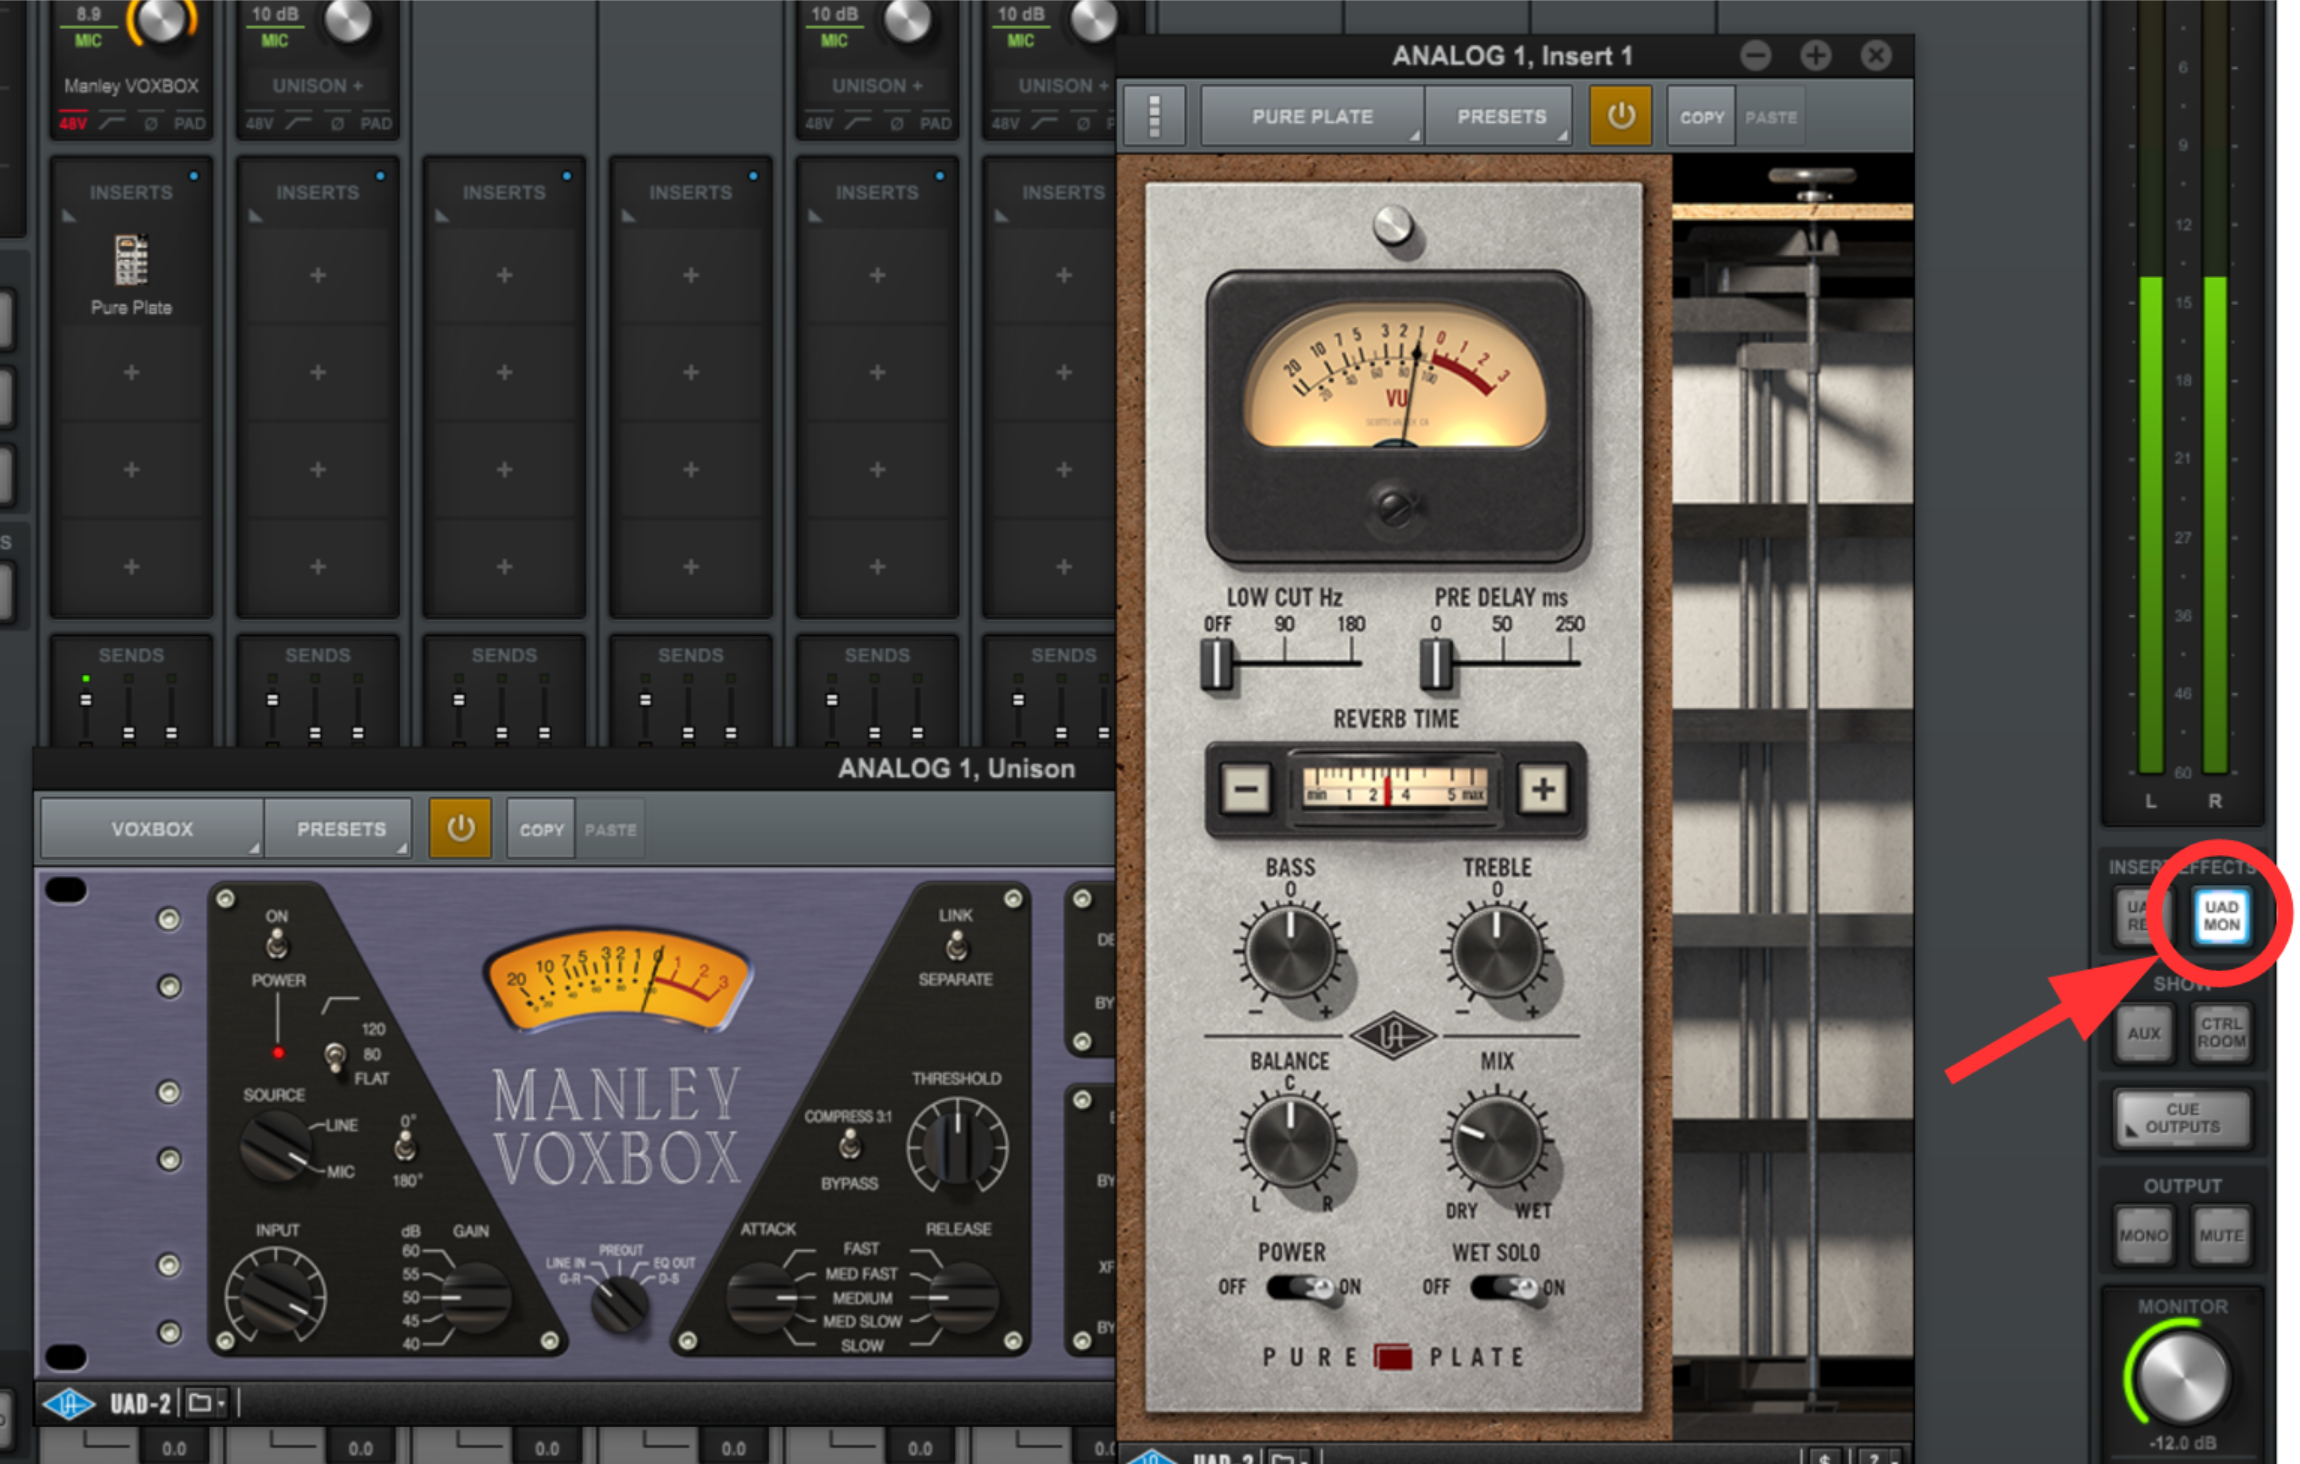Expand the inserts triangle on the second channel

coord(255,216)
